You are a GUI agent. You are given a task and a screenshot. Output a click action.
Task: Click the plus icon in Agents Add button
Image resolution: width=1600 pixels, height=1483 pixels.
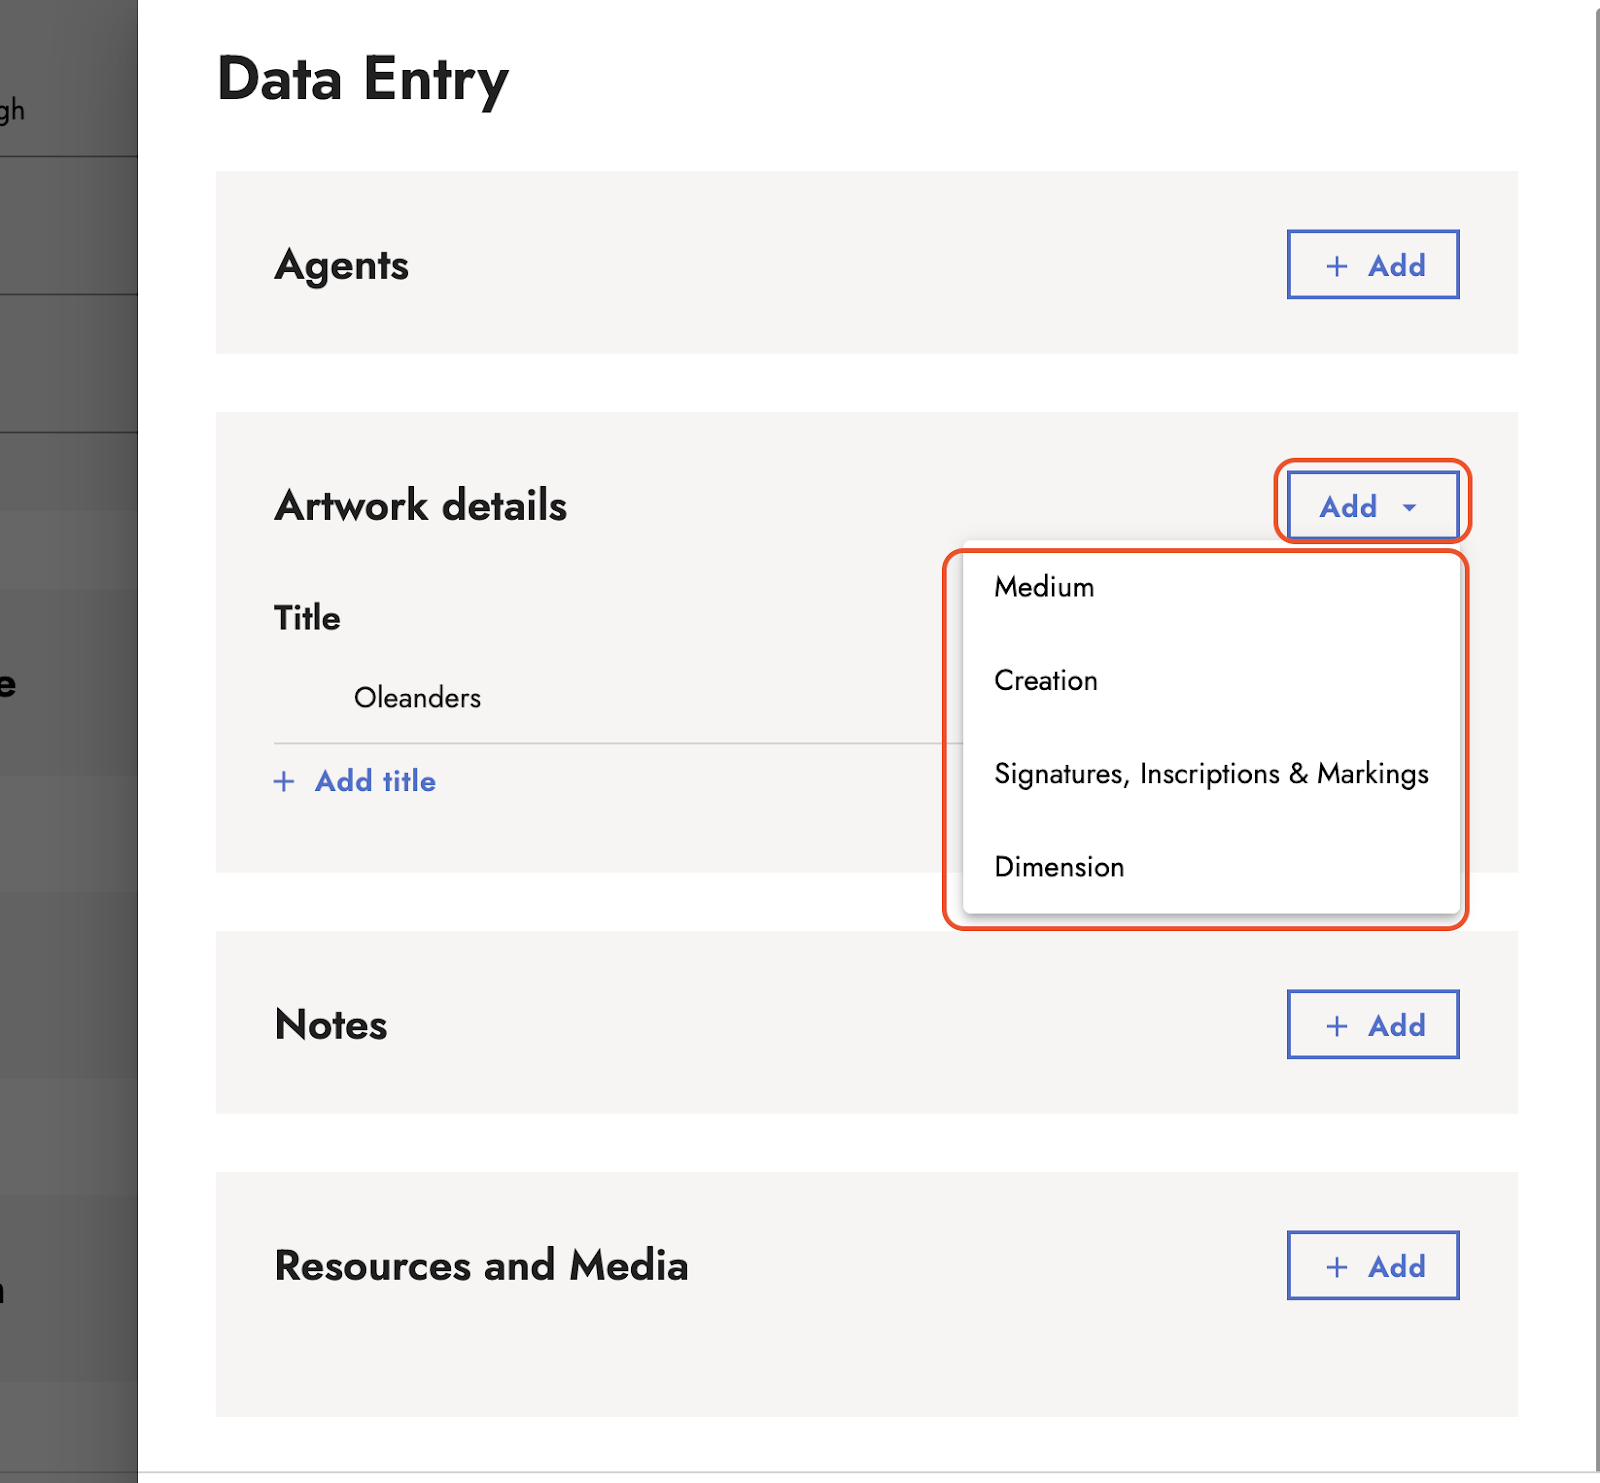point(1336,266)
